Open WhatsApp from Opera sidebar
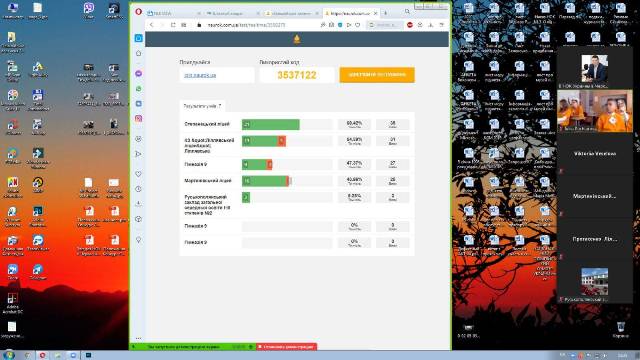The image size is (640, 360). (138, 89)
